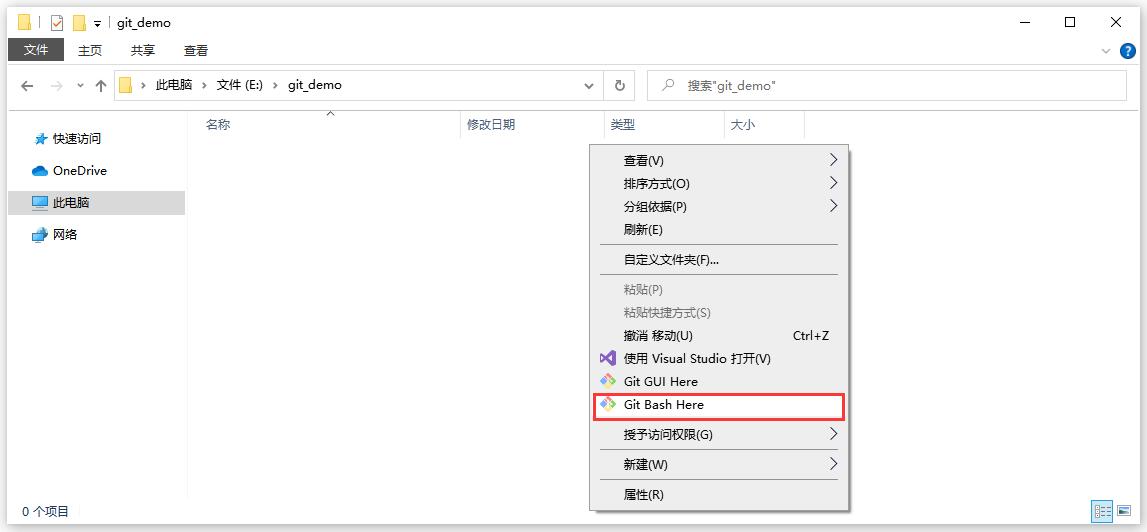Switch to details view icon
The image size is (1147, 532).
[x=1103, y=511]
